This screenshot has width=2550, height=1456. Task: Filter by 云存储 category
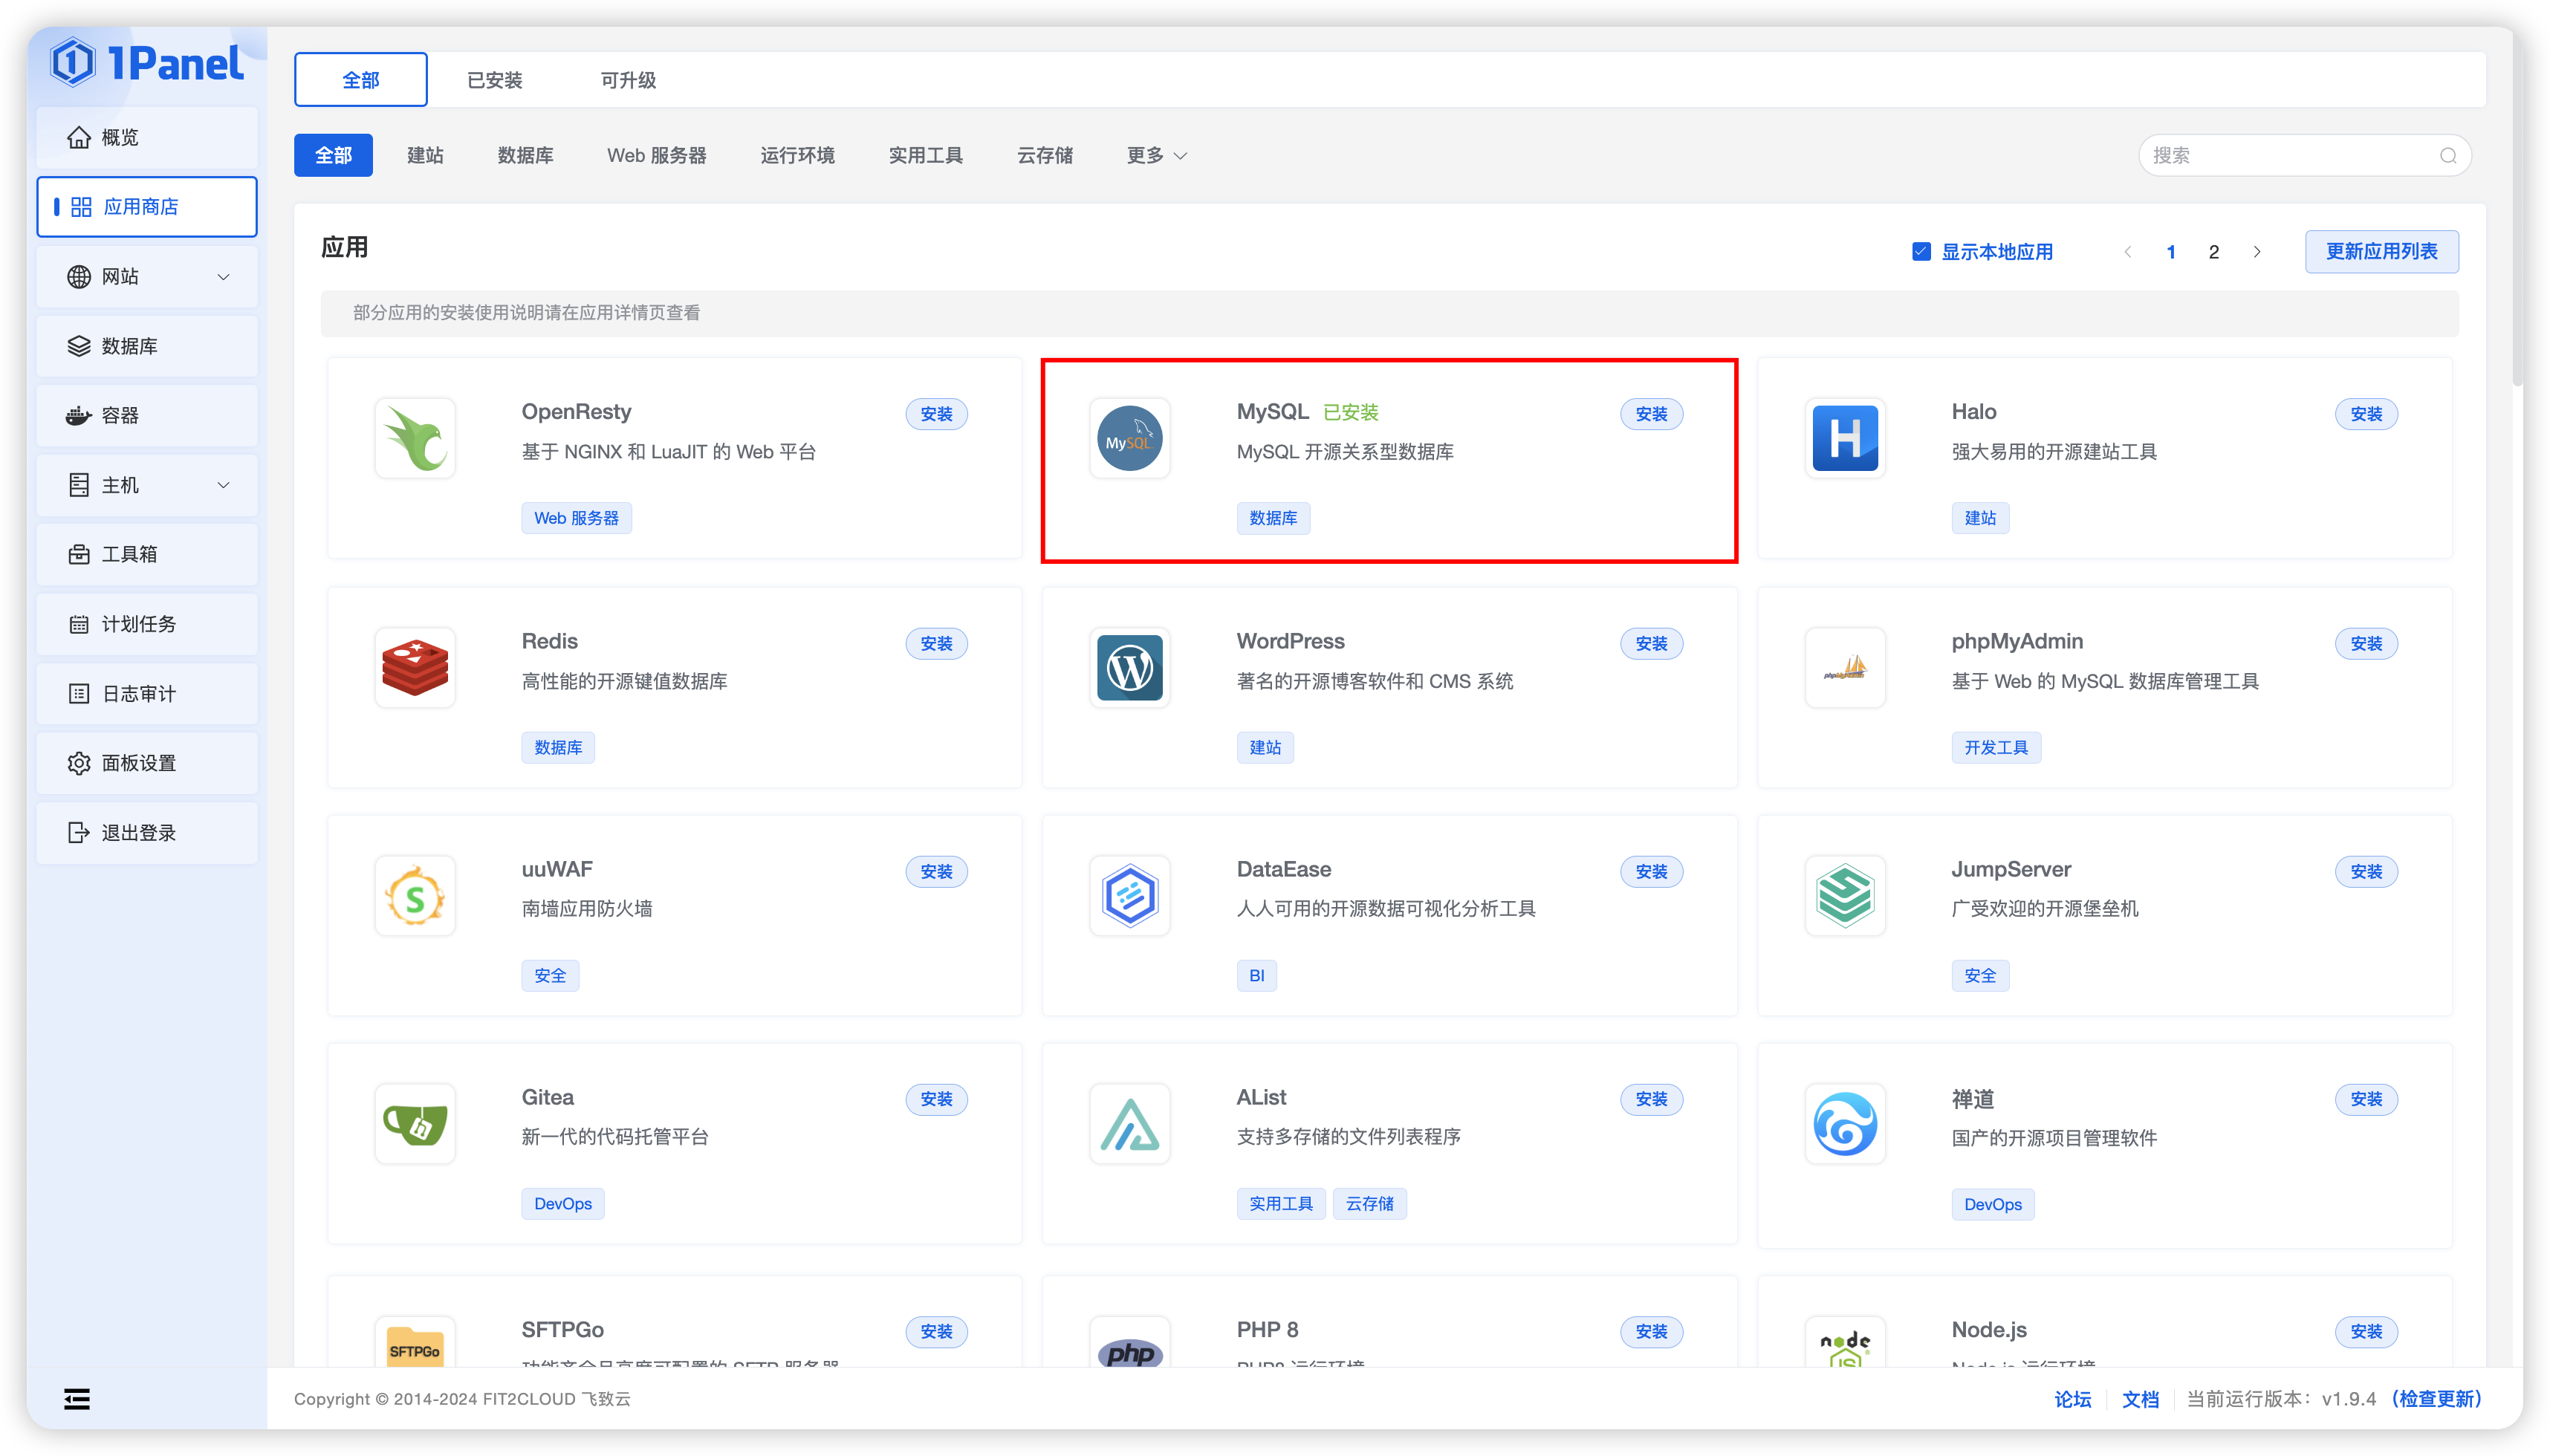pos(1044,155)
